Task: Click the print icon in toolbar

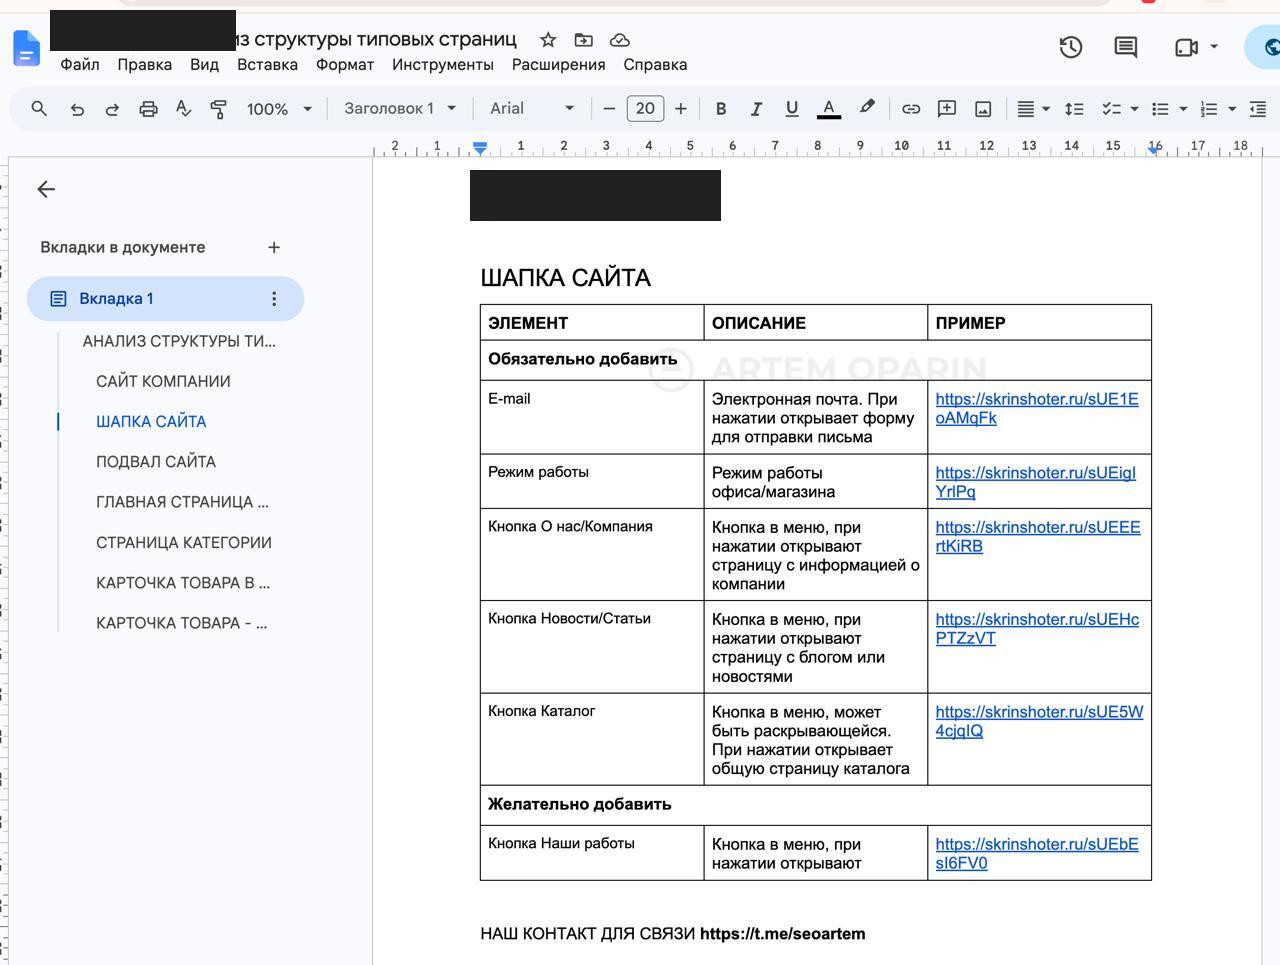Action: tap(148, 109)
